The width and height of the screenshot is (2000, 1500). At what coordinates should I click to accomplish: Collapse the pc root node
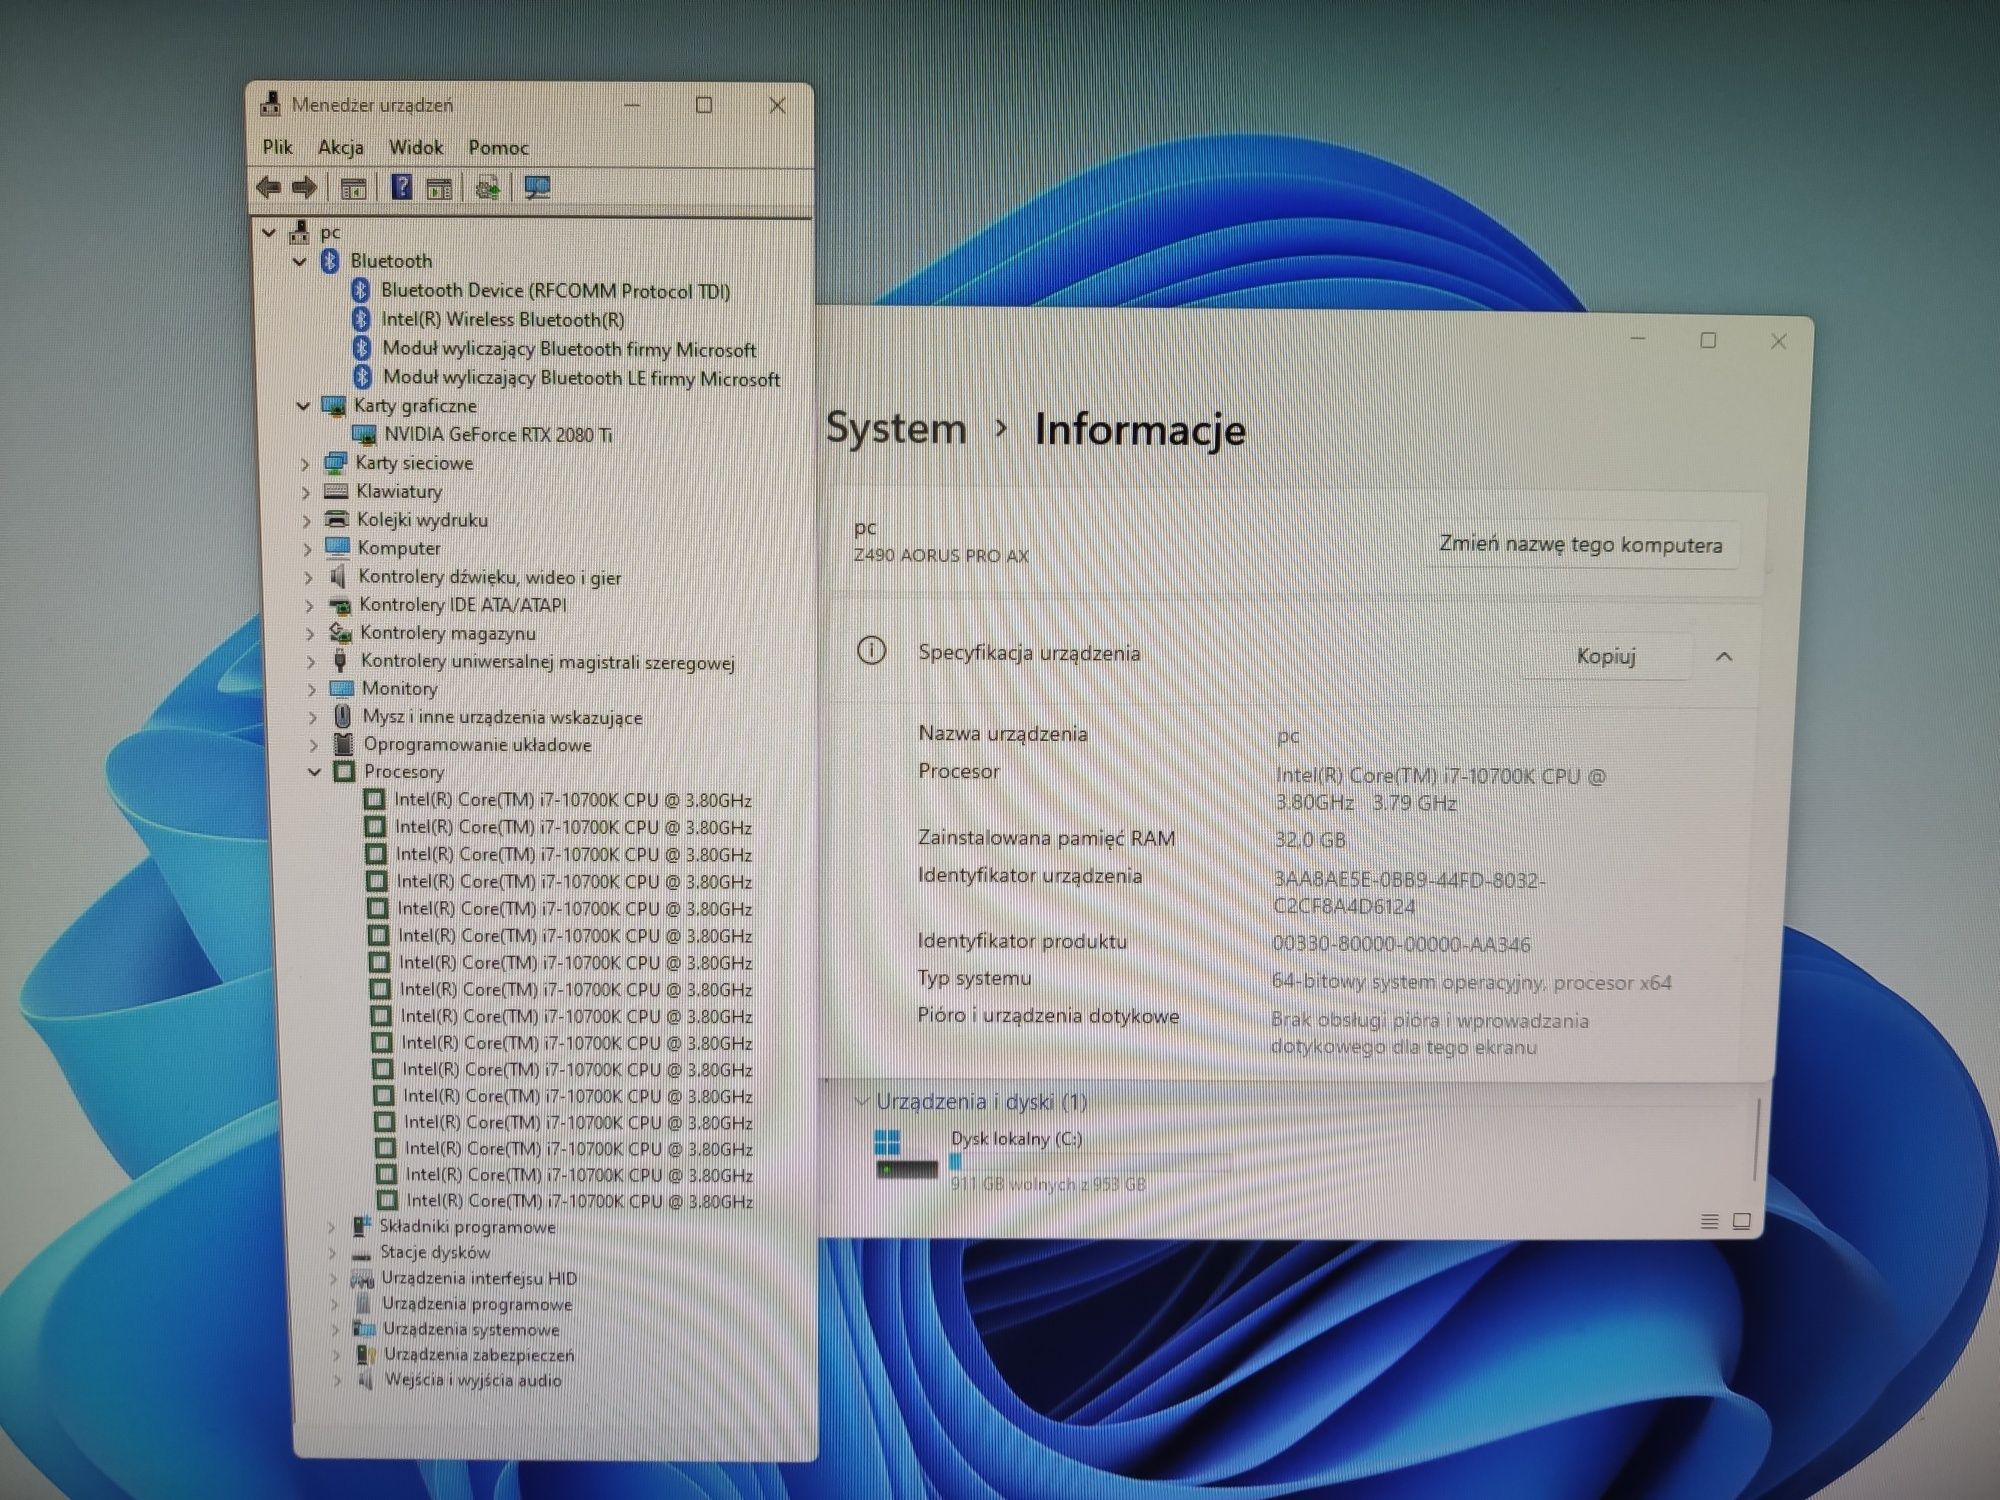point(269,233)
